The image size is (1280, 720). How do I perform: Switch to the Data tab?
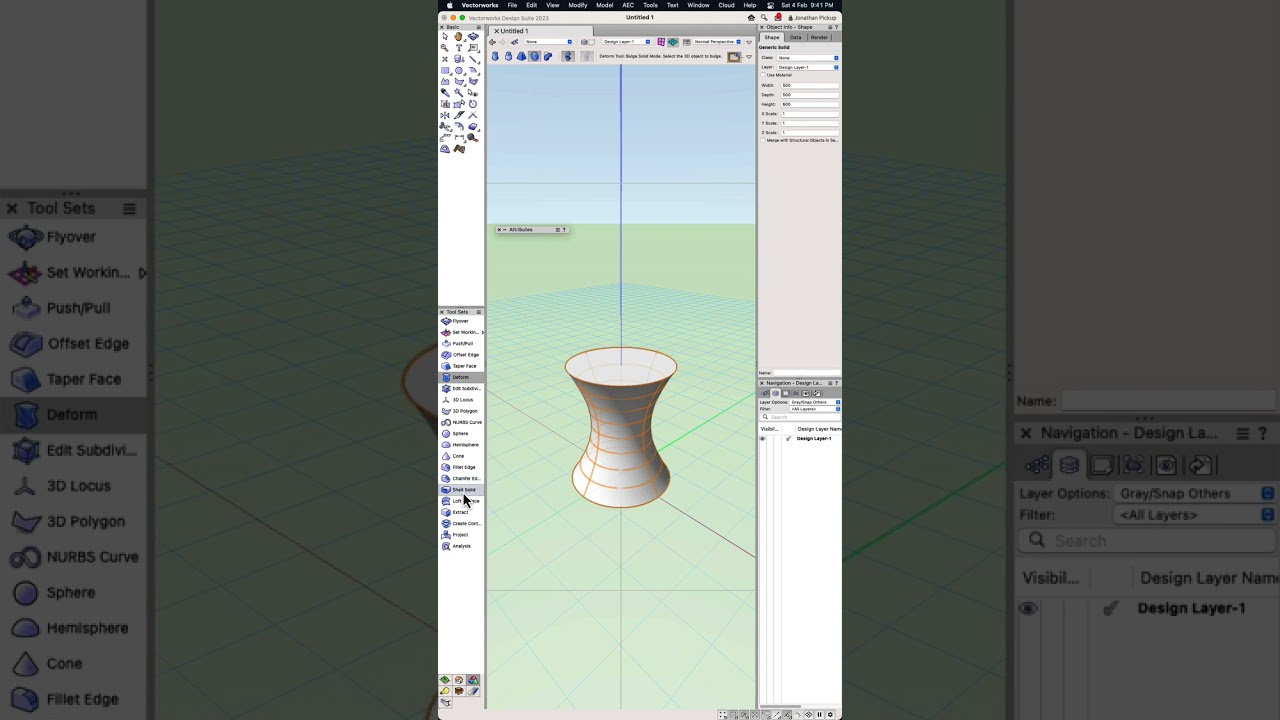[x=796, y=37]
